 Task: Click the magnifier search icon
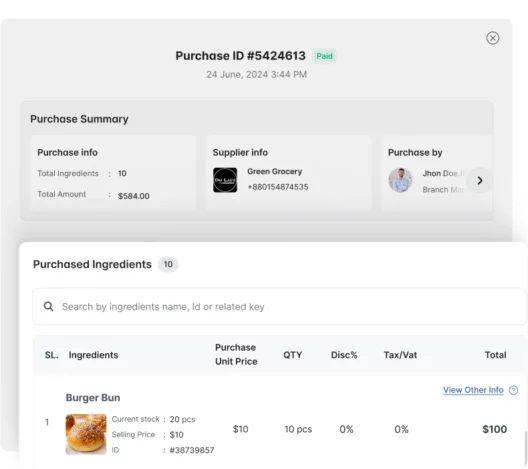click(x=48, y=306)
